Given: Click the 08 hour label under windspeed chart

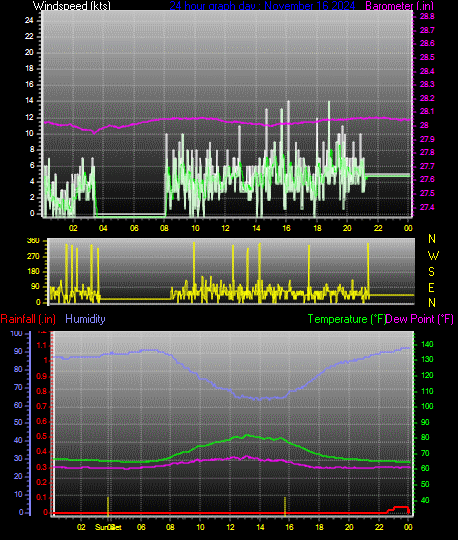Looking at the screenshot, I should (x=164, y=228).
